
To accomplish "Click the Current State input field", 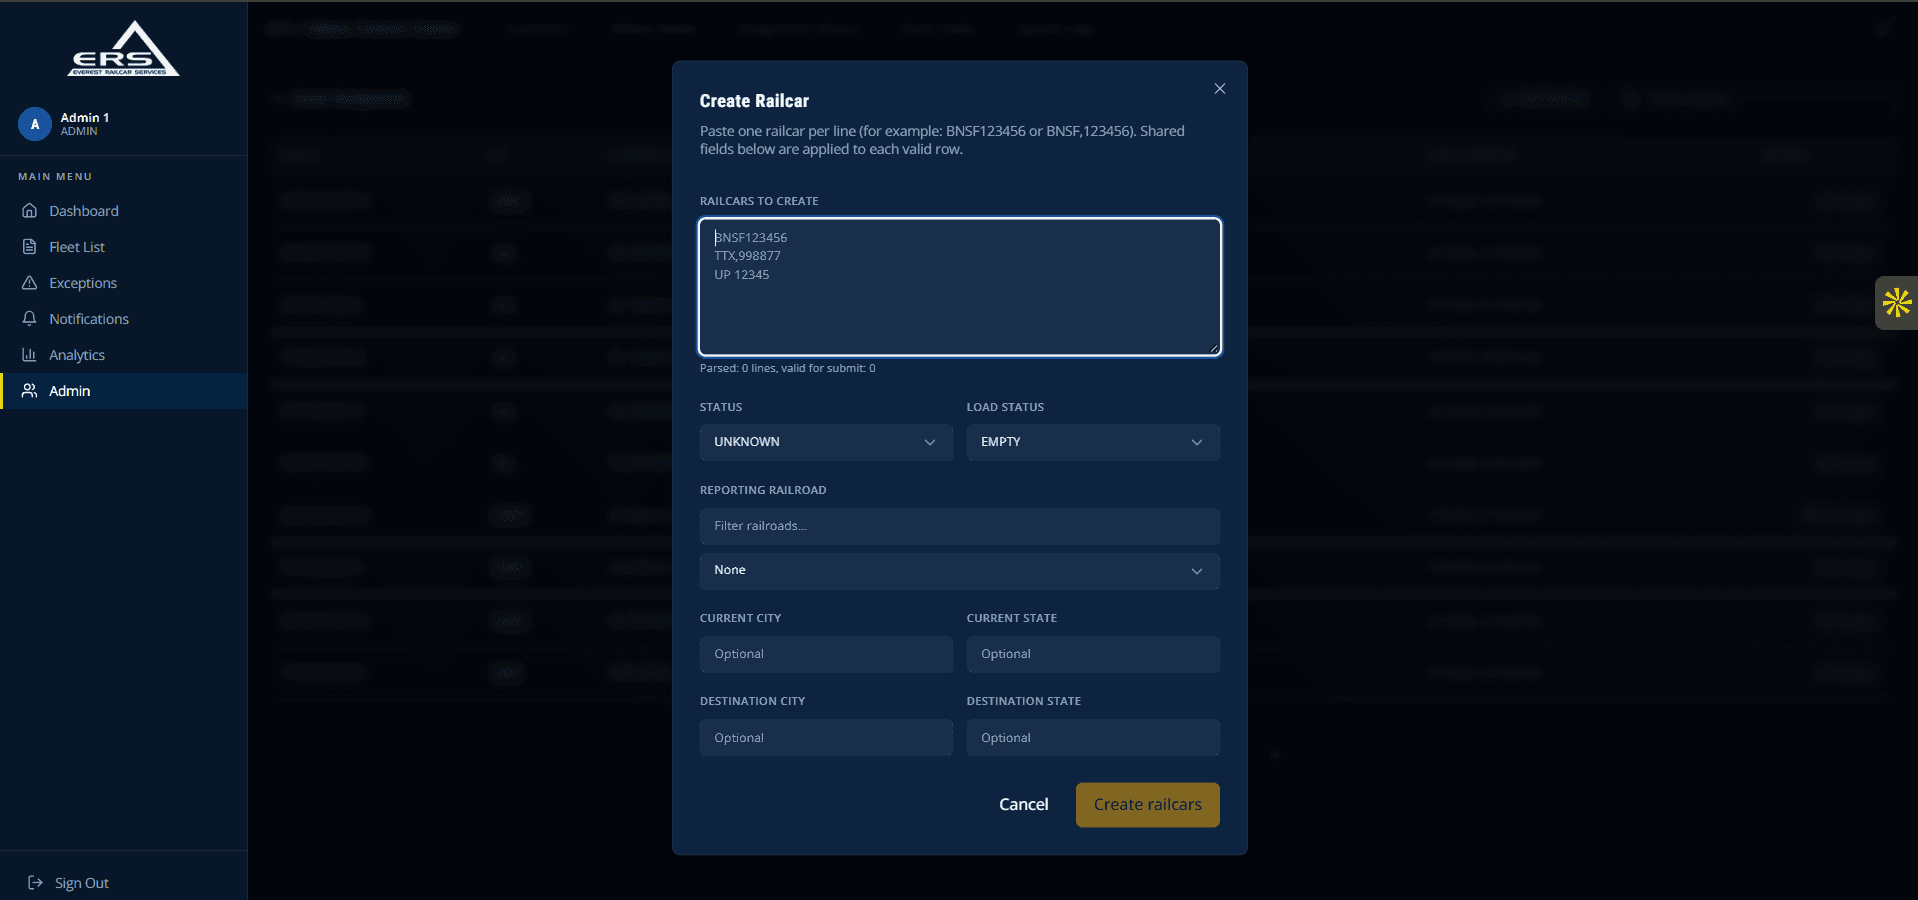I will coord(1093,654).
